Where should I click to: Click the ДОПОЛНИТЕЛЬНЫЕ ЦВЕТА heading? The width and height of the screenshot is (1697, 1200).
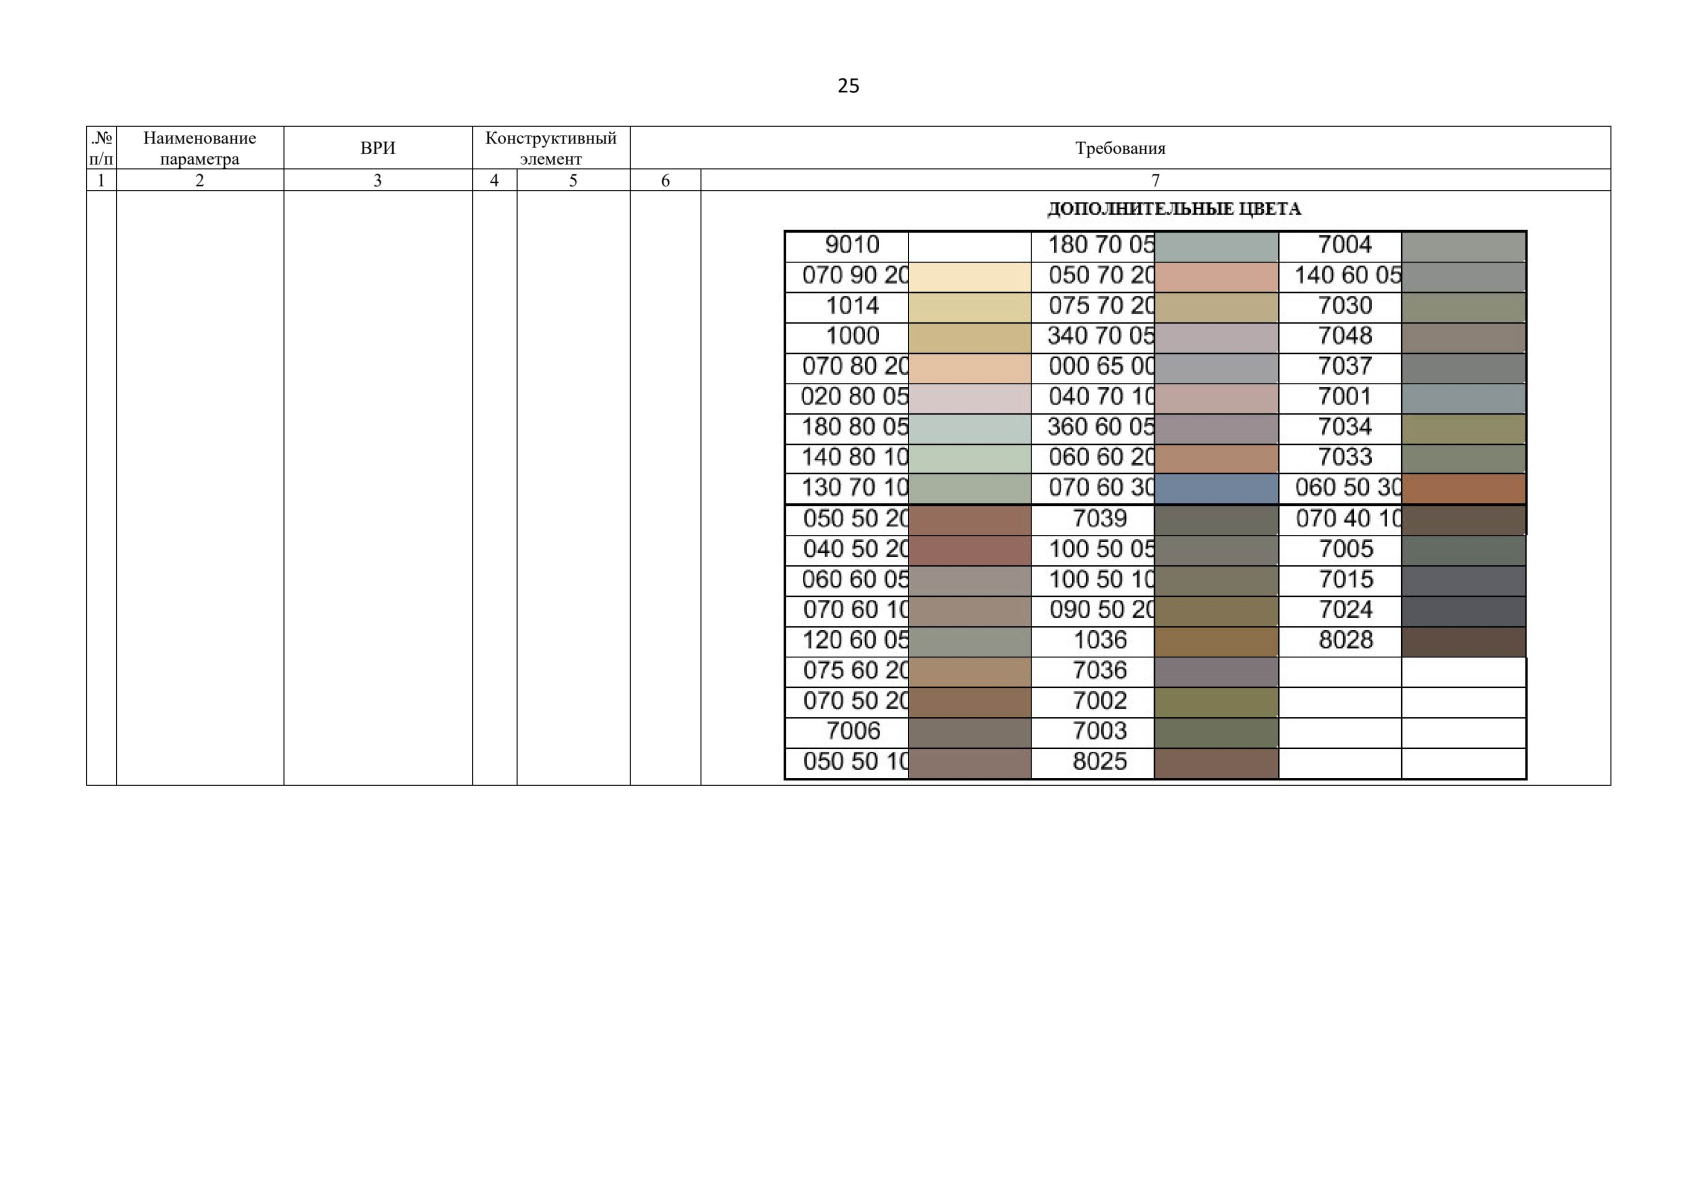click(1174, 209)
